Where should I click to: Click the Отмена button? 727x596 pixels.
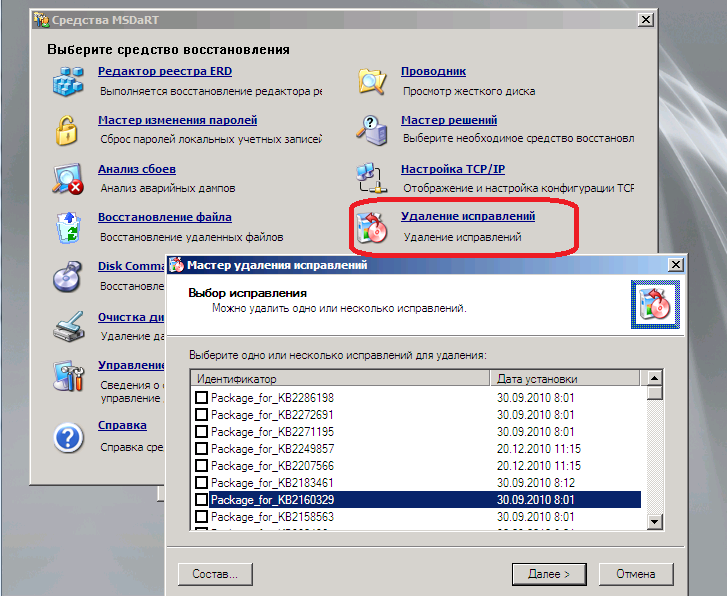click(636, 574)
